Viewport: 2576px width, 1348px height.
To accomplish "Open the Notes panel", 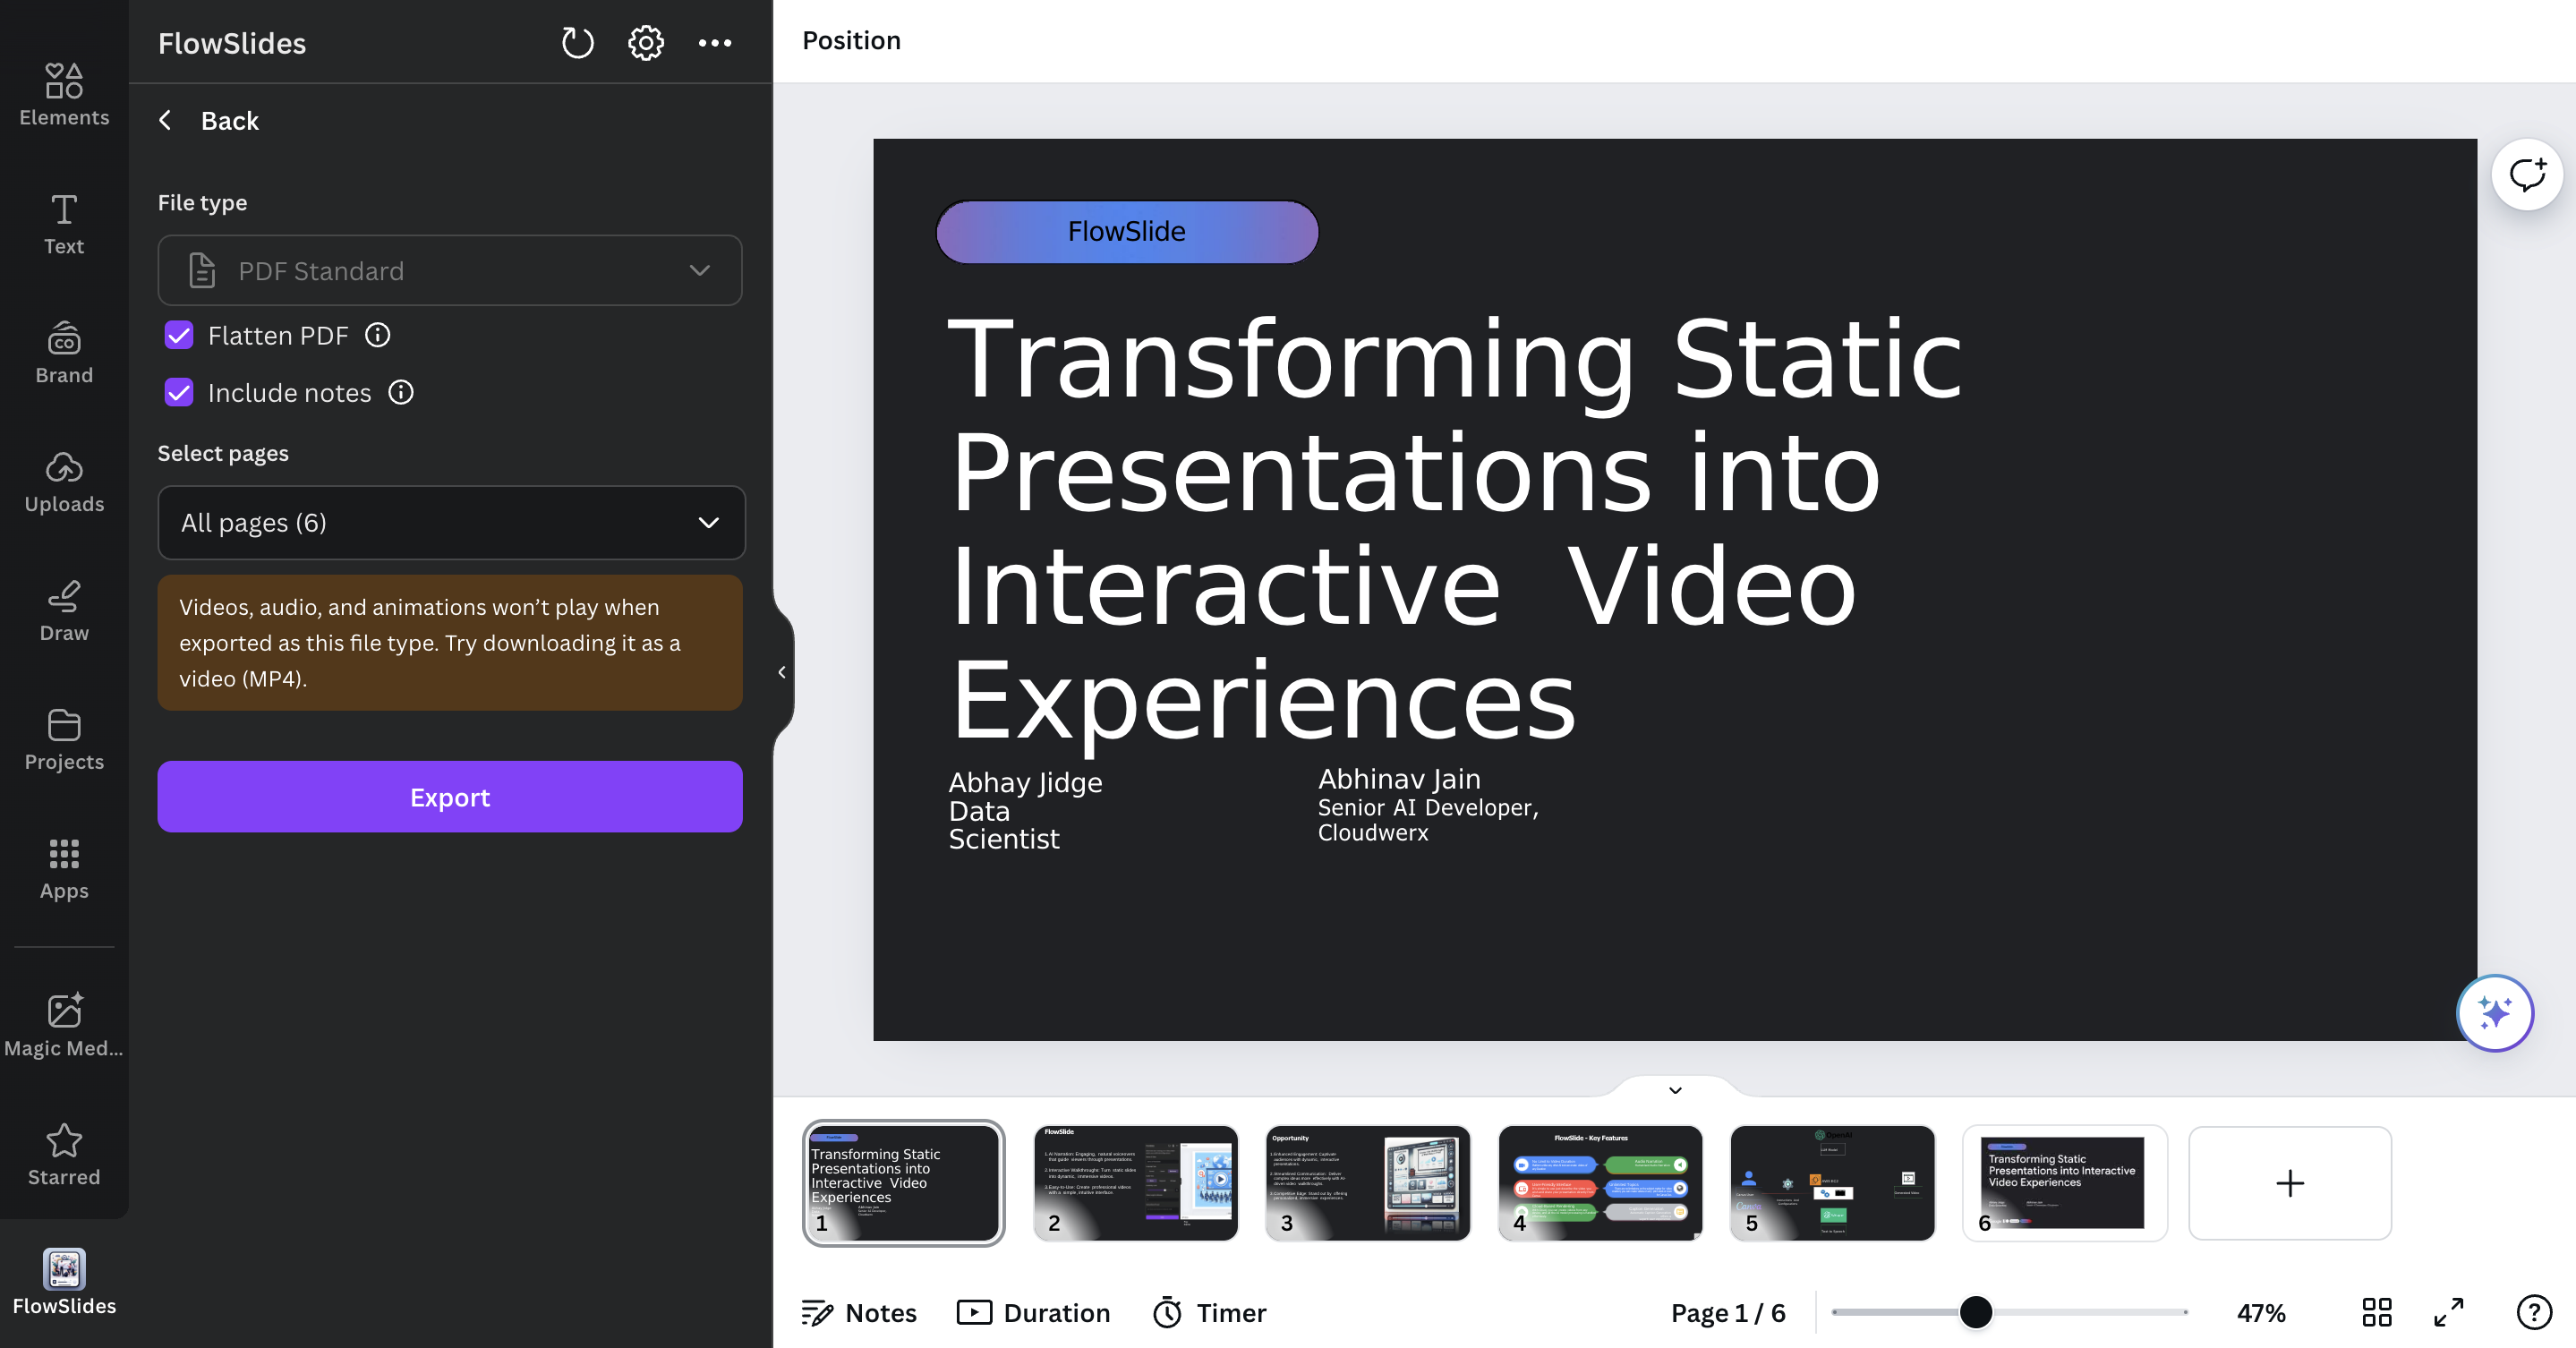I will tap(859, 1312).
